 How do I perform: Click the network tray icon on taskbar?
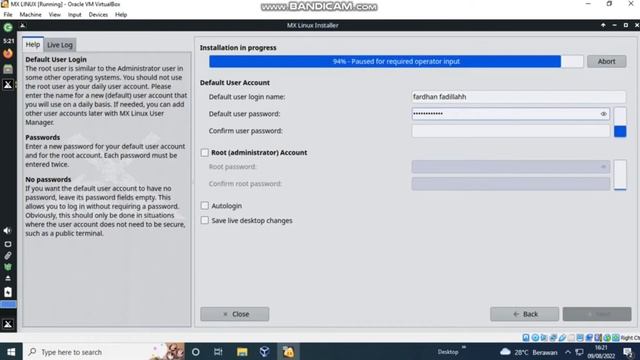point(579,352)
